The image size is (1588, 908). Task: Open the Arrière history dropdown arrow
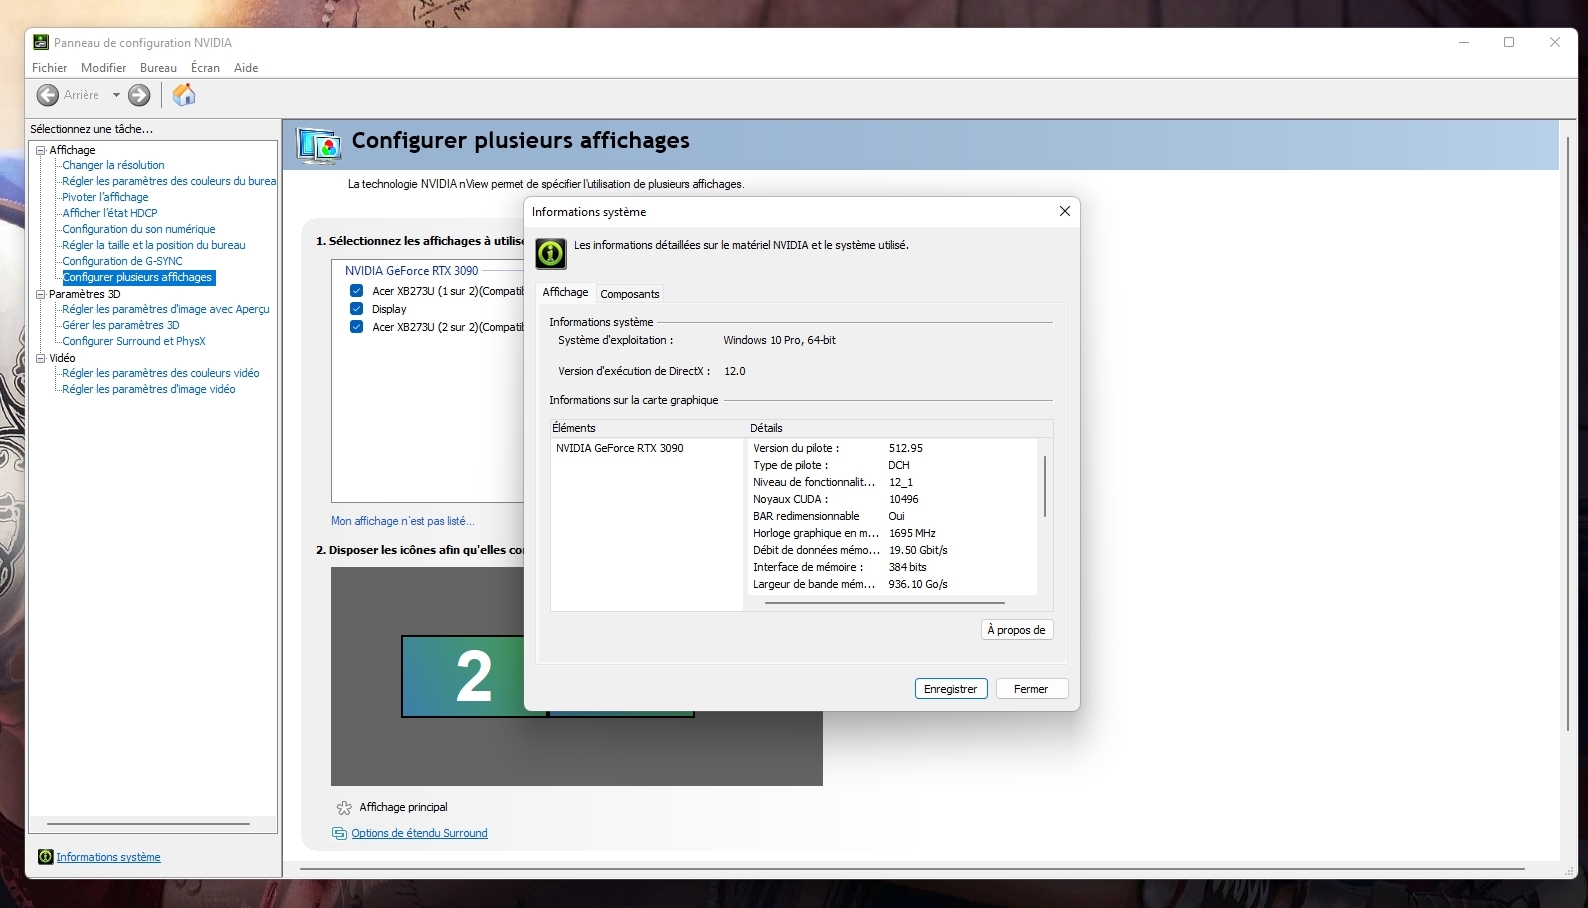click(116, 95)
